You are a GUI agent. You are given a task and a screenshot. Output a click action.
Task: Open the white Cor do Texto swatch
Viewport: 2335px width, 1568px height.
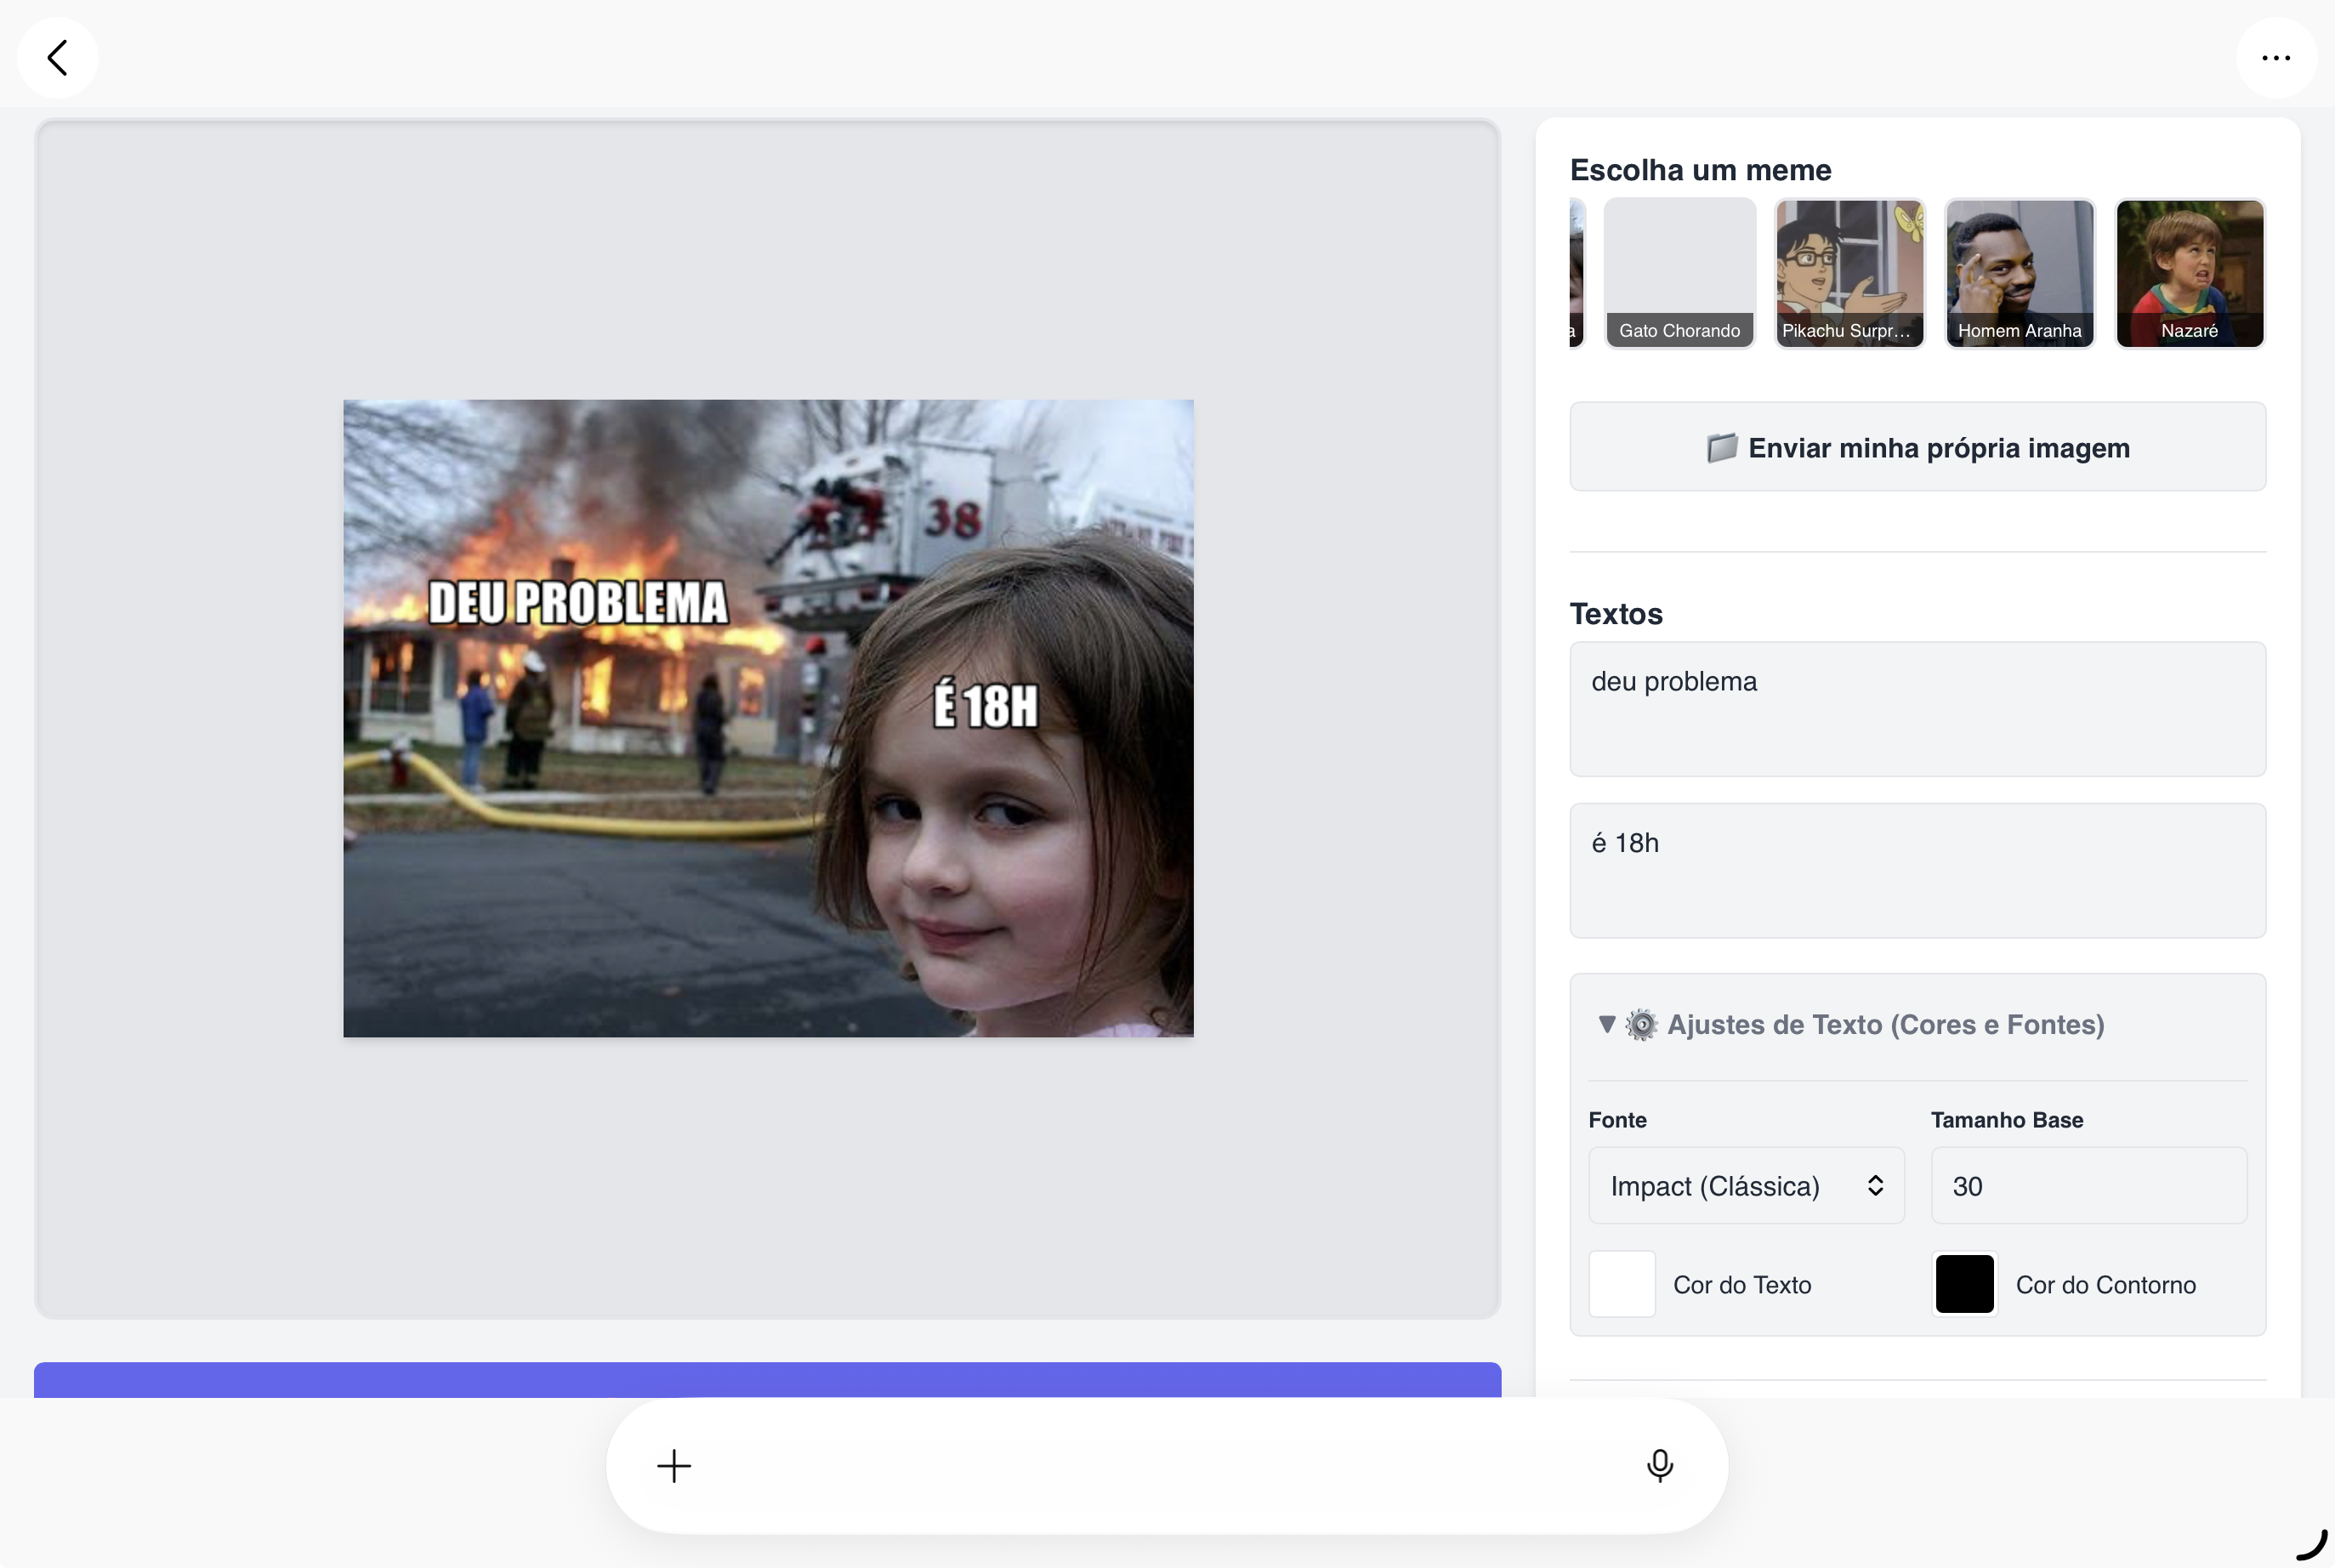[1622, 1284]
